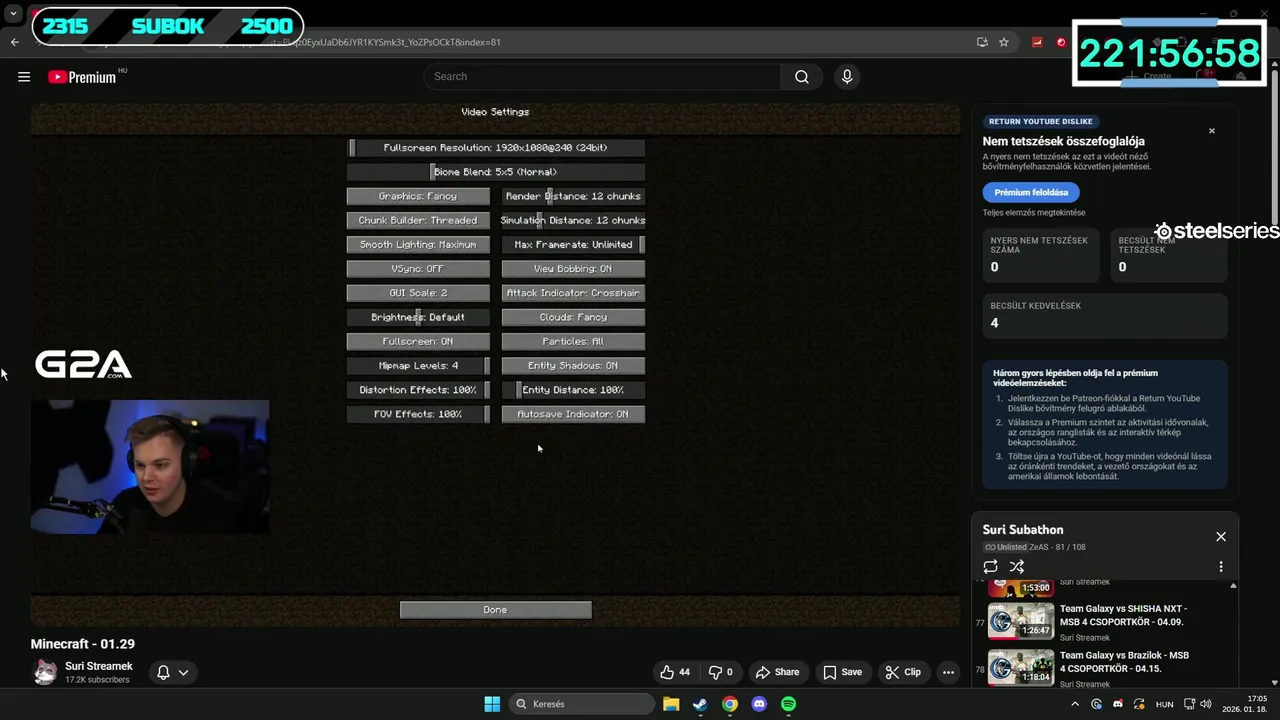Screen dimensions: 1280x720
Task: Save the video to a playlist
Action: point(842,672)
